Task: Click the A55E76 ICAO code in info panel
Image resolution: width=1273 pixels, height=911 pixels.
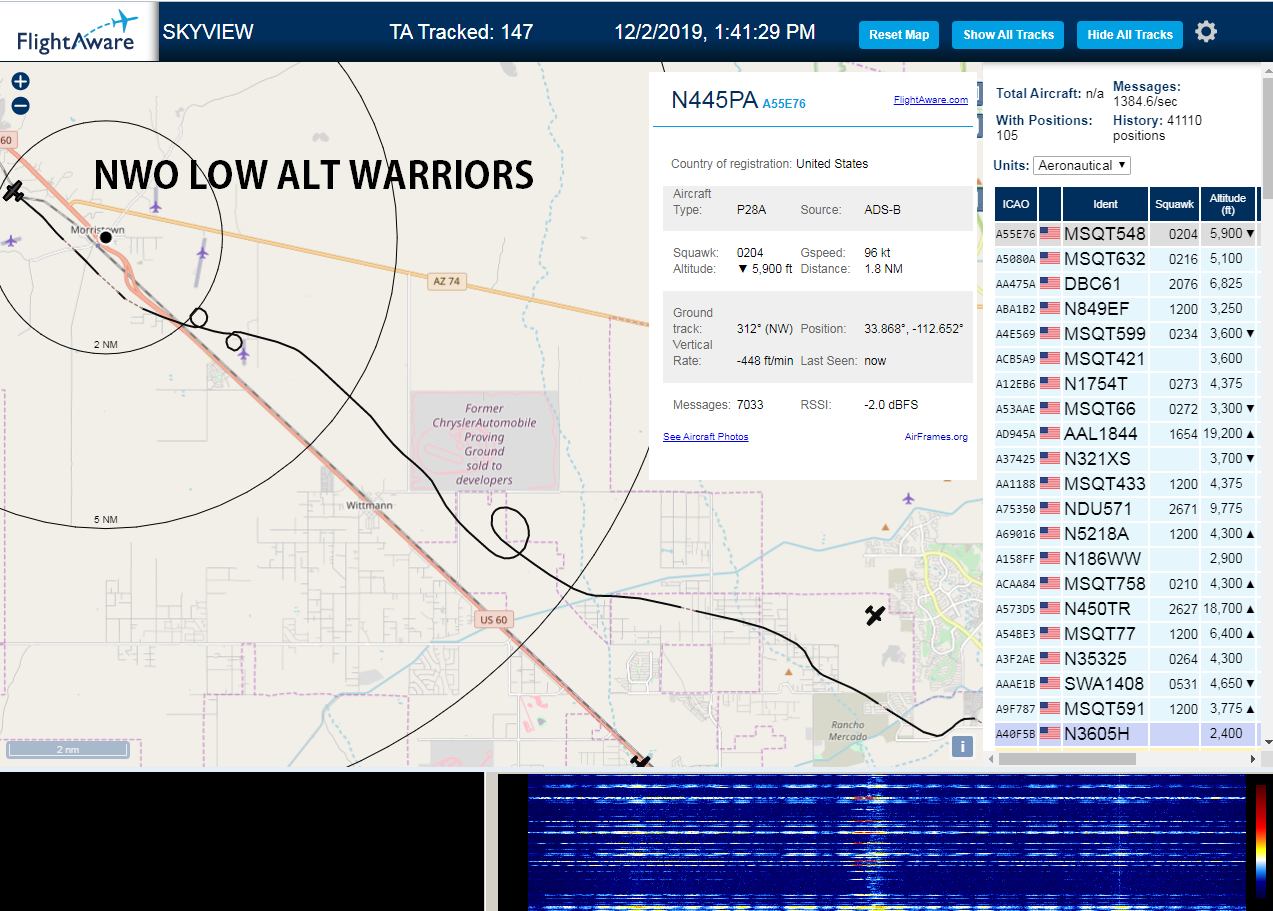Action: click(x=784, y=103)
